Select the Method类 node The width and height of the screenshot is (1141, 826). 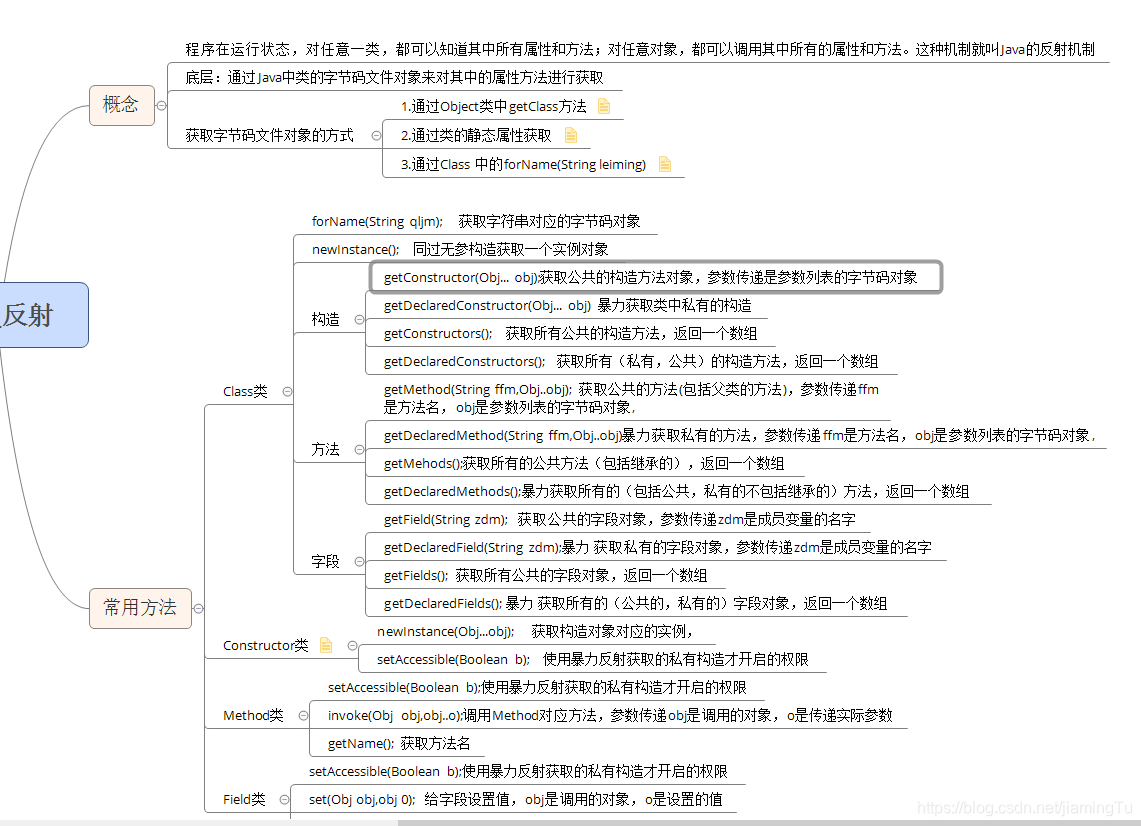coord(253,715)
